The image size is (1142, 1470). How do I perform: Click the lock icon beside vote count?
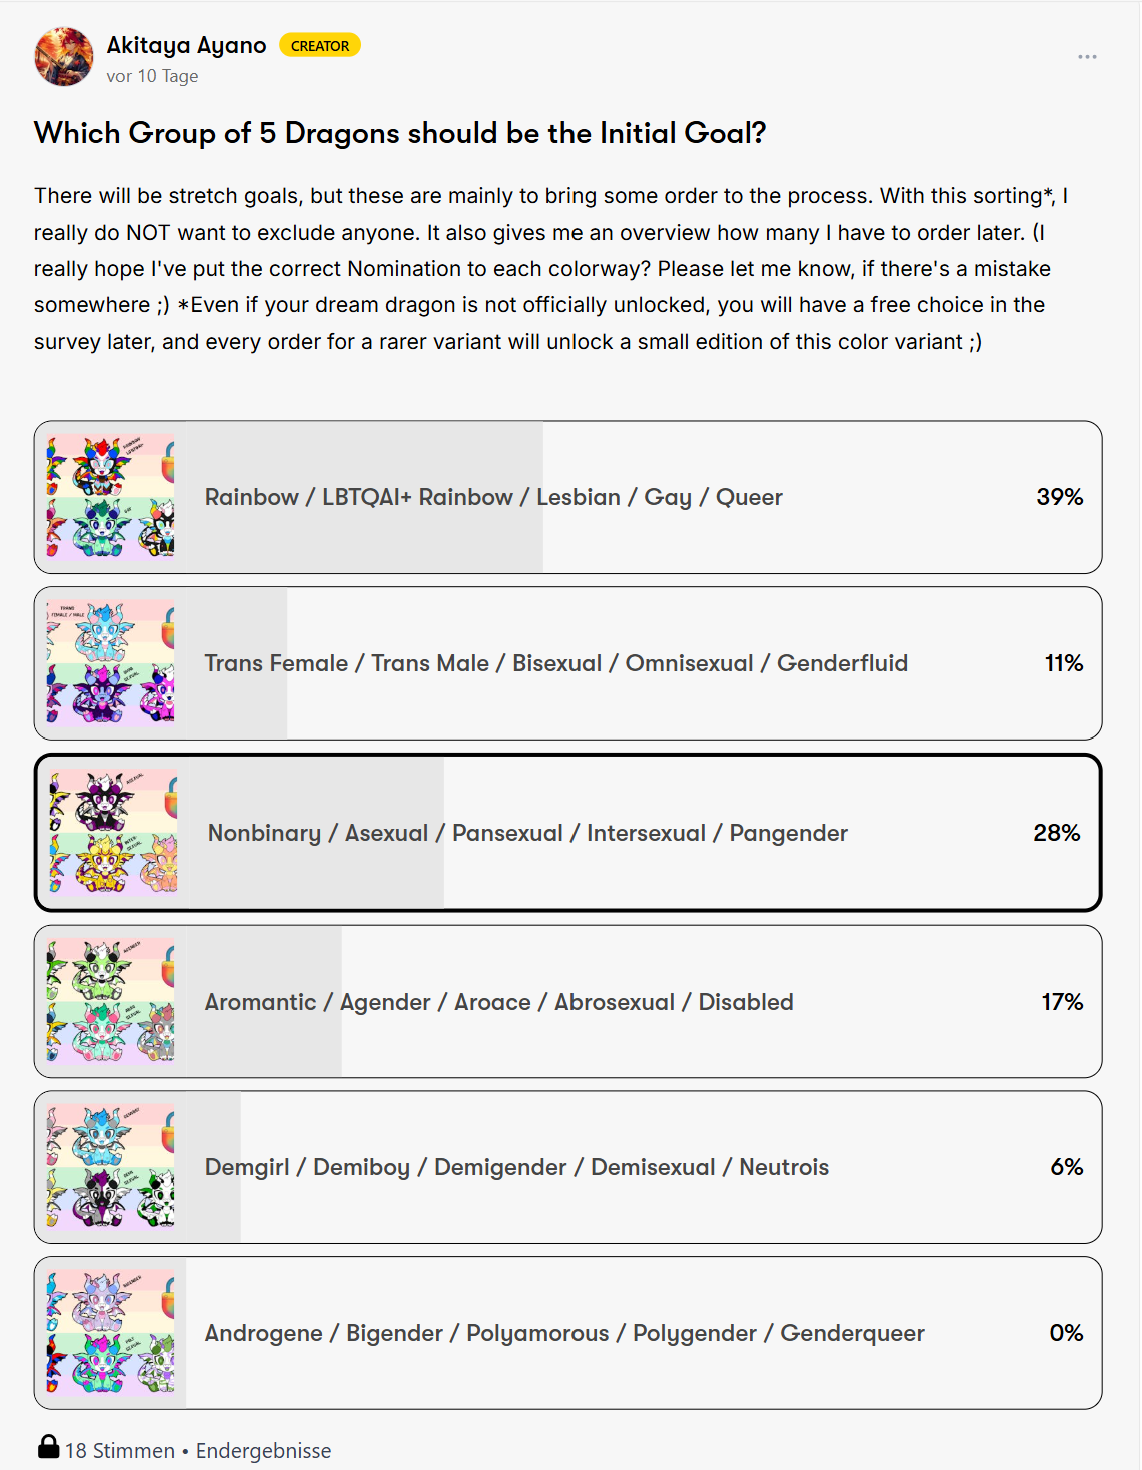coord(48,1447)
